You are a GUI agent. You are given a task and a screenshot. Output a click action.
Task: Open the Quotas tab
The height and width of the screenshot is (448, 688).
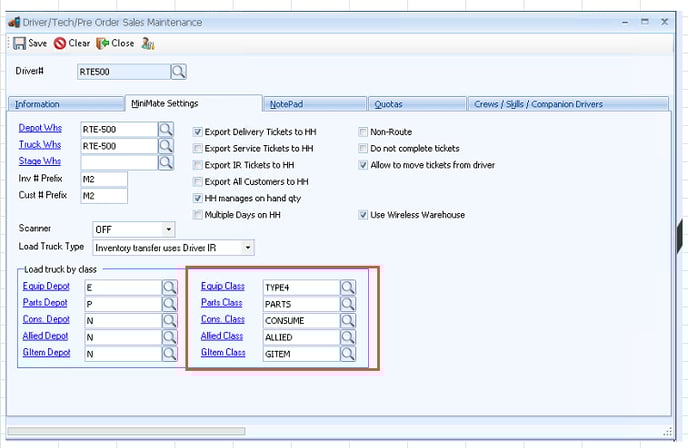[417, 104]
